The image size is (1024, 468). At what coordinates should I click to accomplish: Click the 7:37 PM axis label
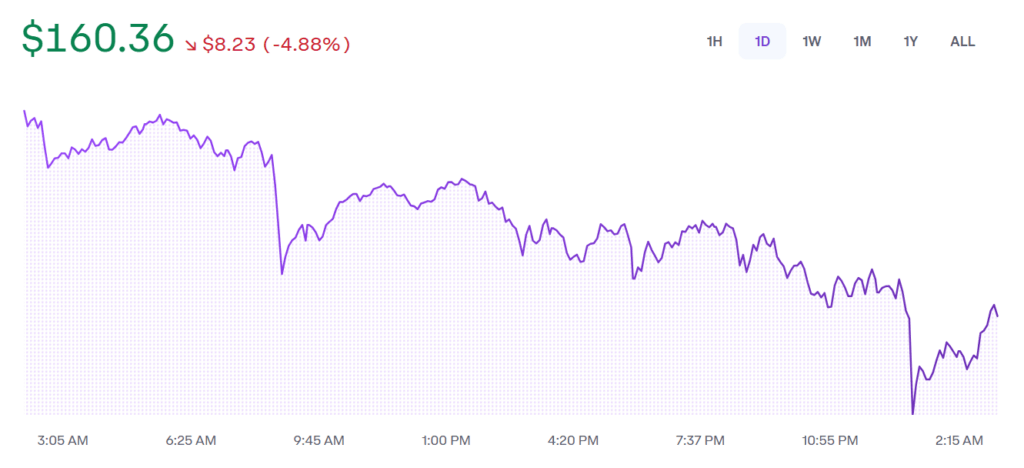701,440
